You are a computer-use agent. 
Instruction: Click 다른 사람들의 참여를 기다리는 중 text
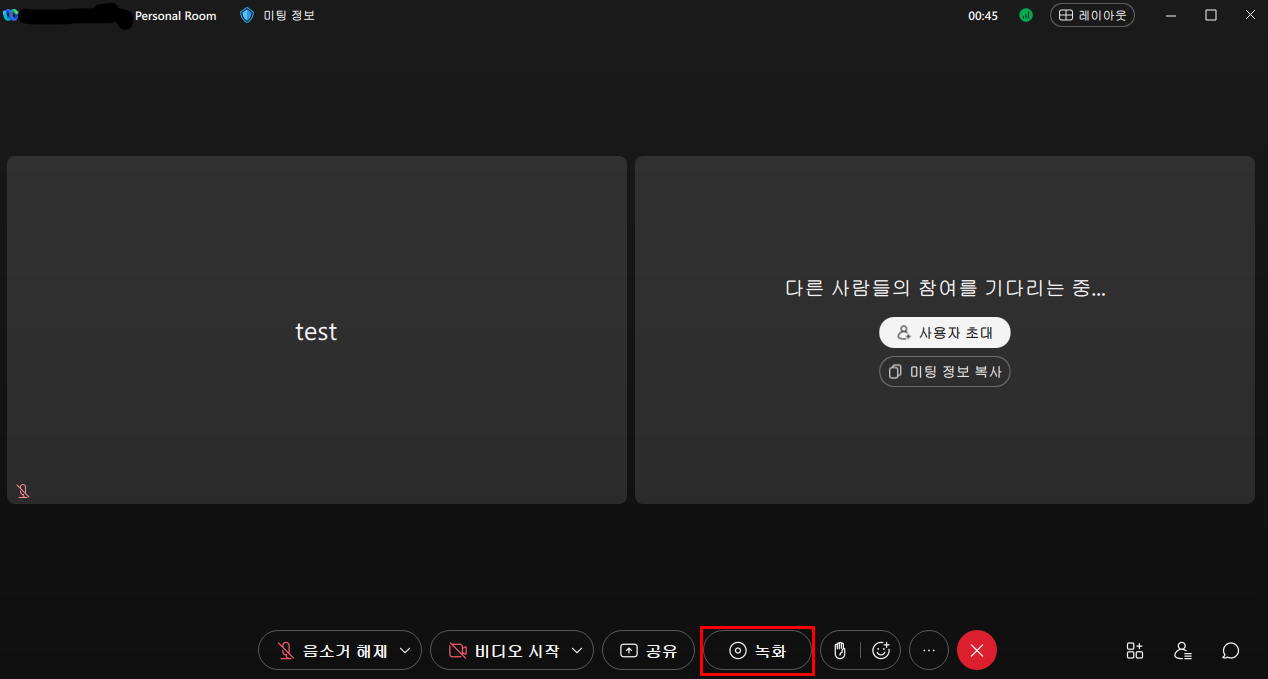[x=945, y=288]
